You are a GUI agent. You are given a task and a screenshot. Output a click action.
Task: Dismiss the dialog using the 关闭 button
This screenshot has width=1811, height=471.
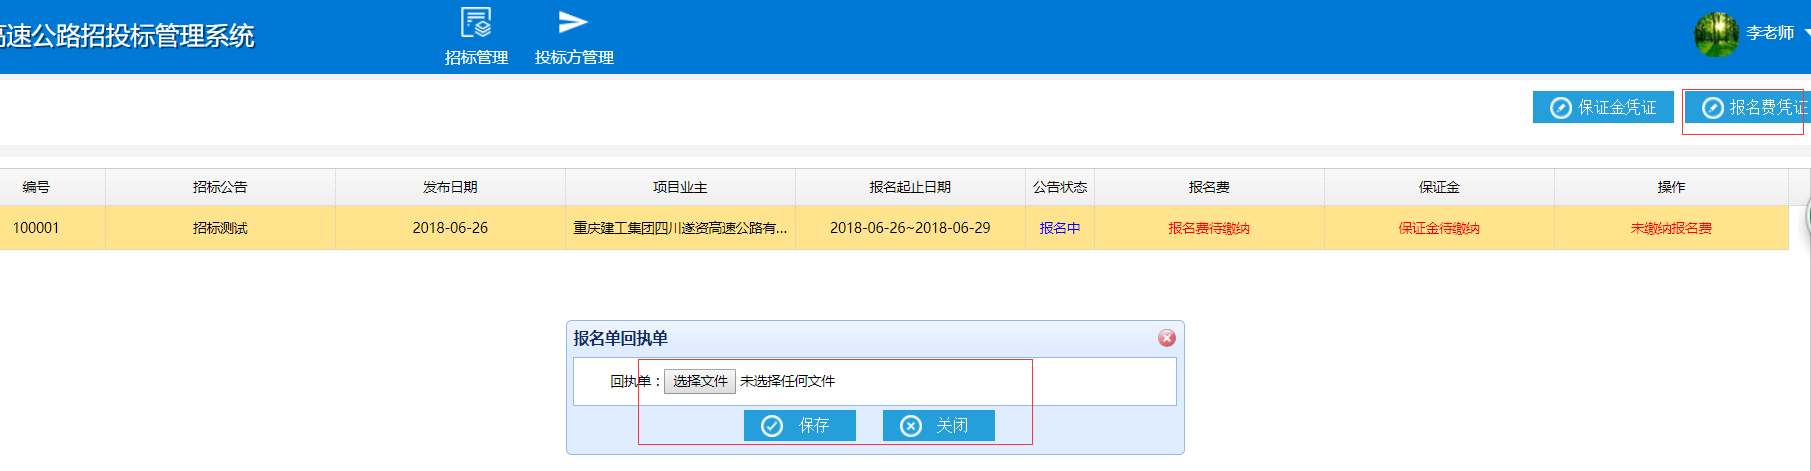tap(938, 426)
